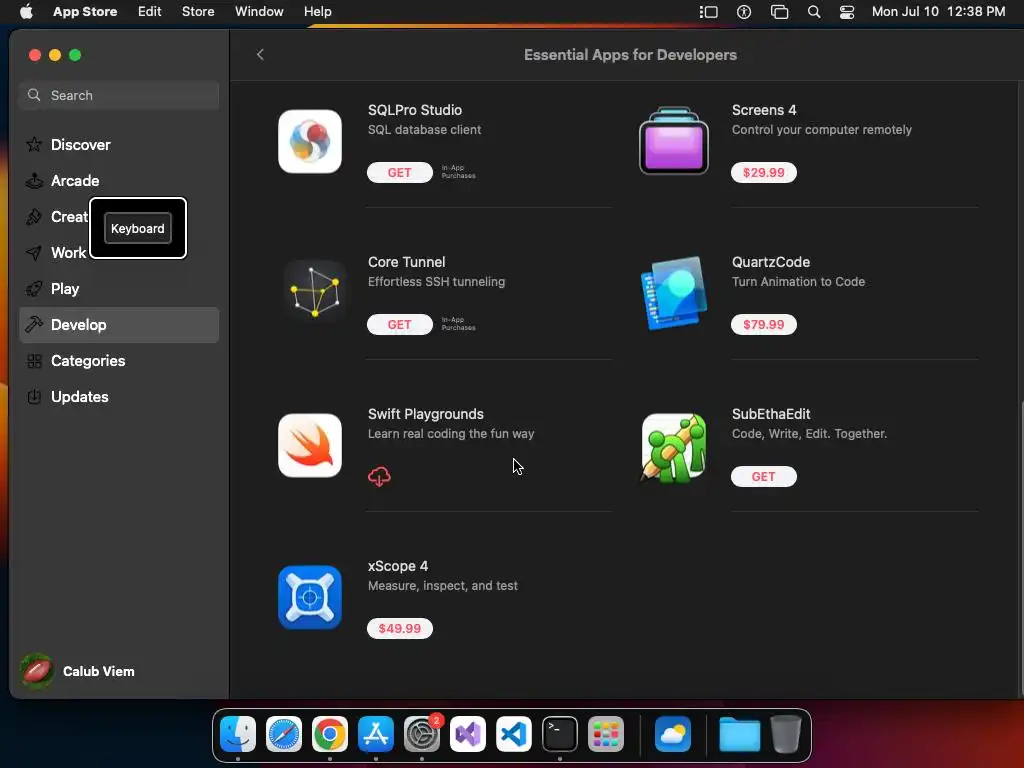The width and height of the screenshot is (1024, 768).
Task: Select Play in the sidebar
Action: coord(119,289)
